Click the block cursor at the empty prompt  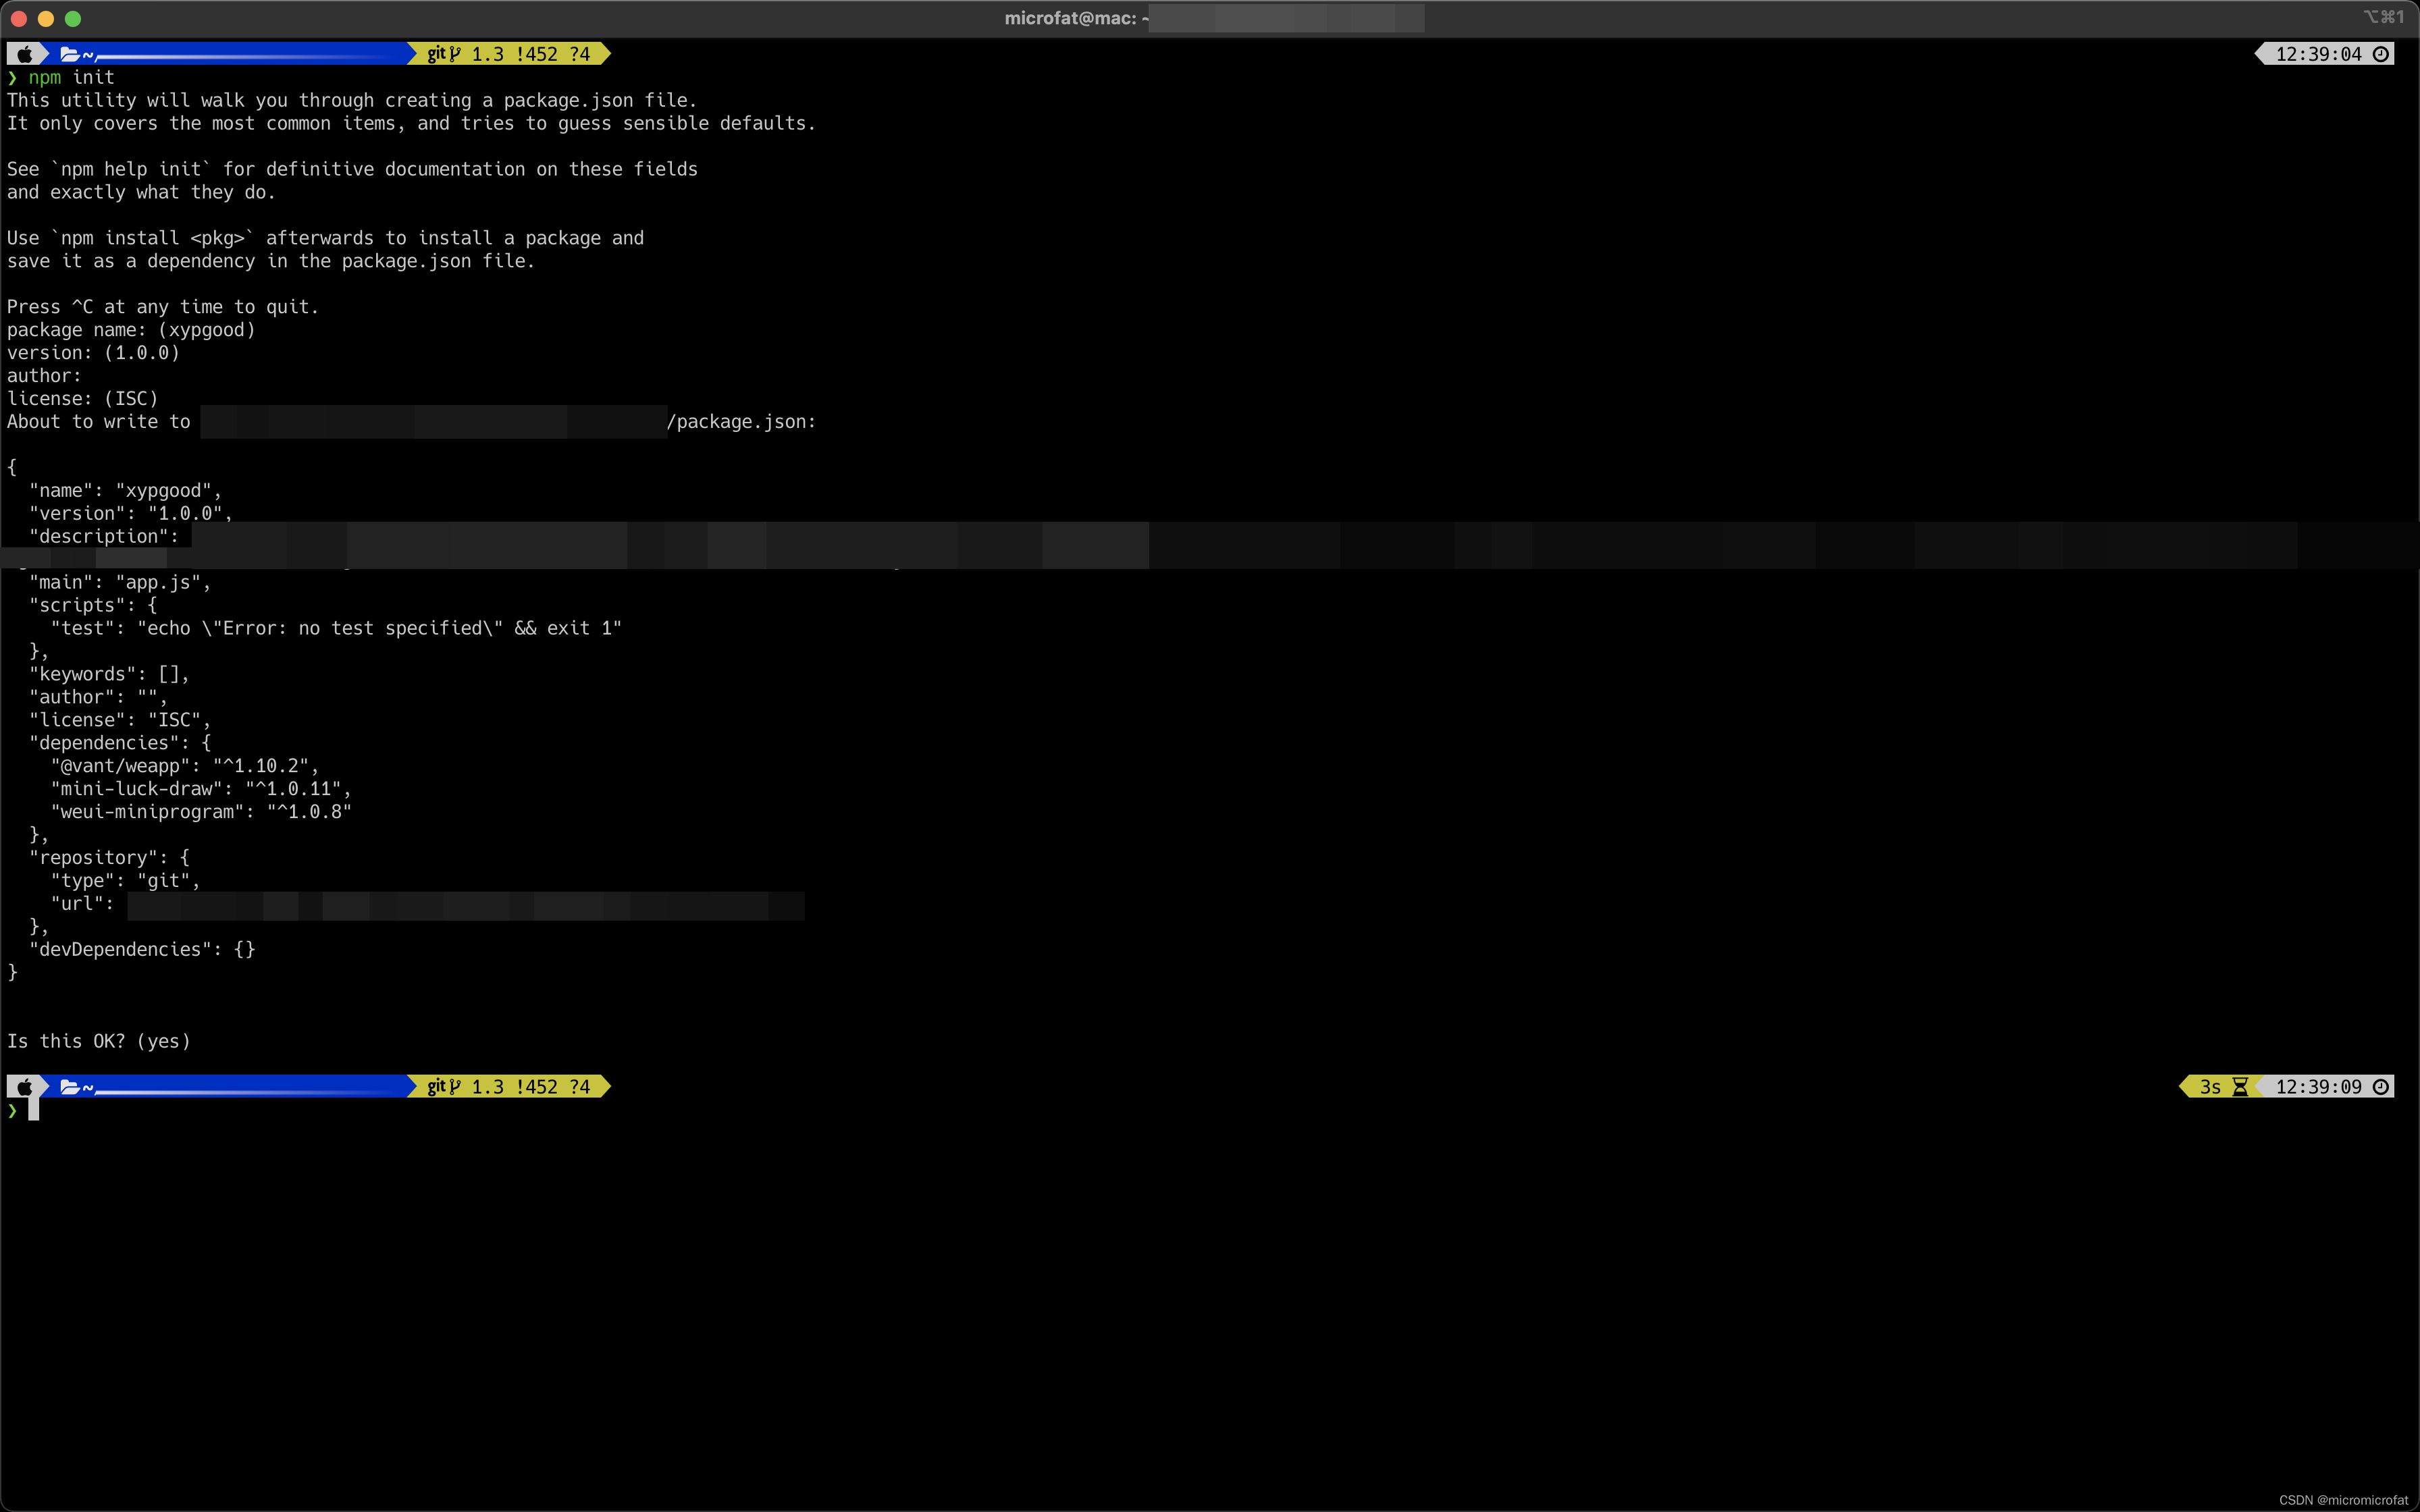click(33, 1110)
